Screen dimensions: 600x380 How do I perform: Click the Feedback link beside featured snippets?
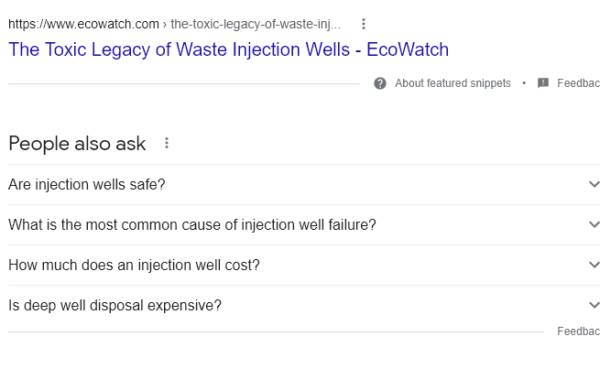coord(578,83)
